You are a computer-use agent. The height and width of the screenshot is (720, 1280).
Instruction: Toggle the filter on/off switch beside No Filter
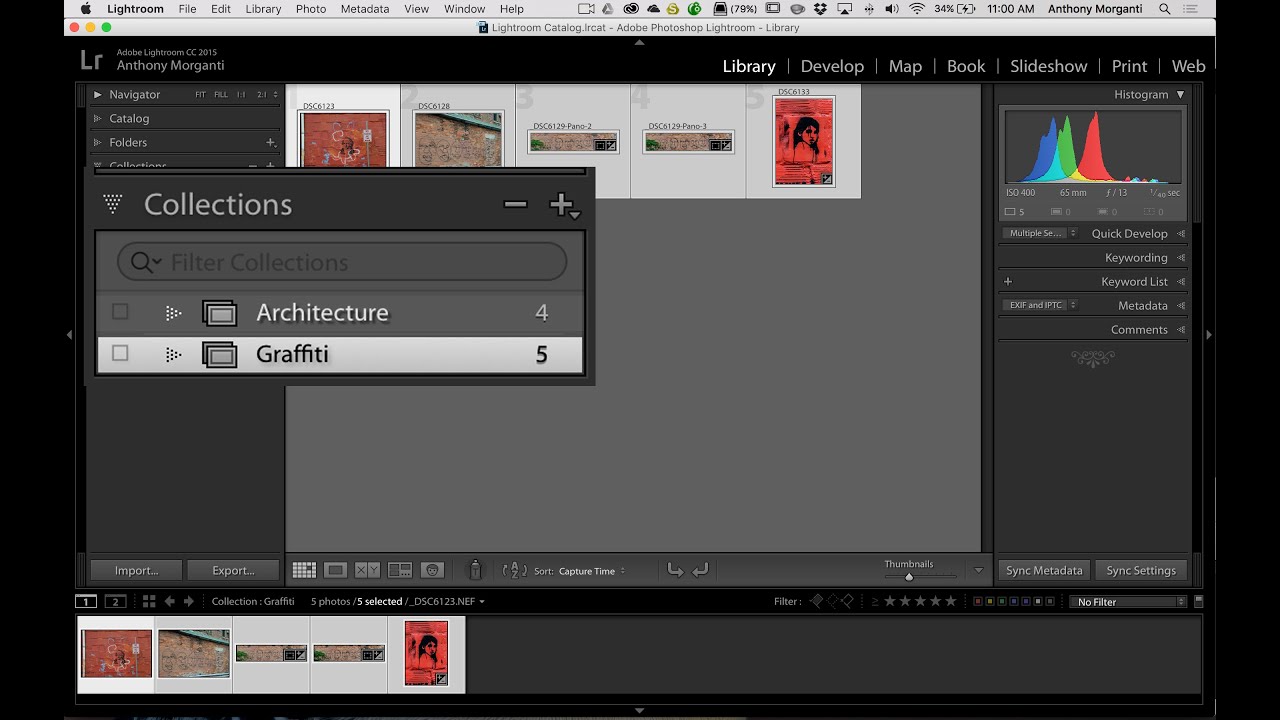pos(1199,601)
